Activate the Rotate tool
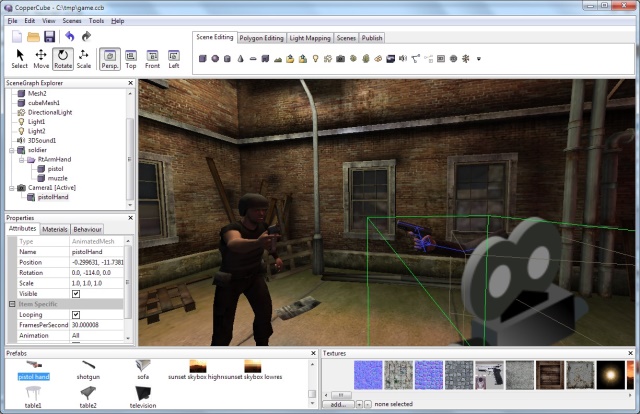The height and width of the screenshot is (414, 640). (63, 59)
